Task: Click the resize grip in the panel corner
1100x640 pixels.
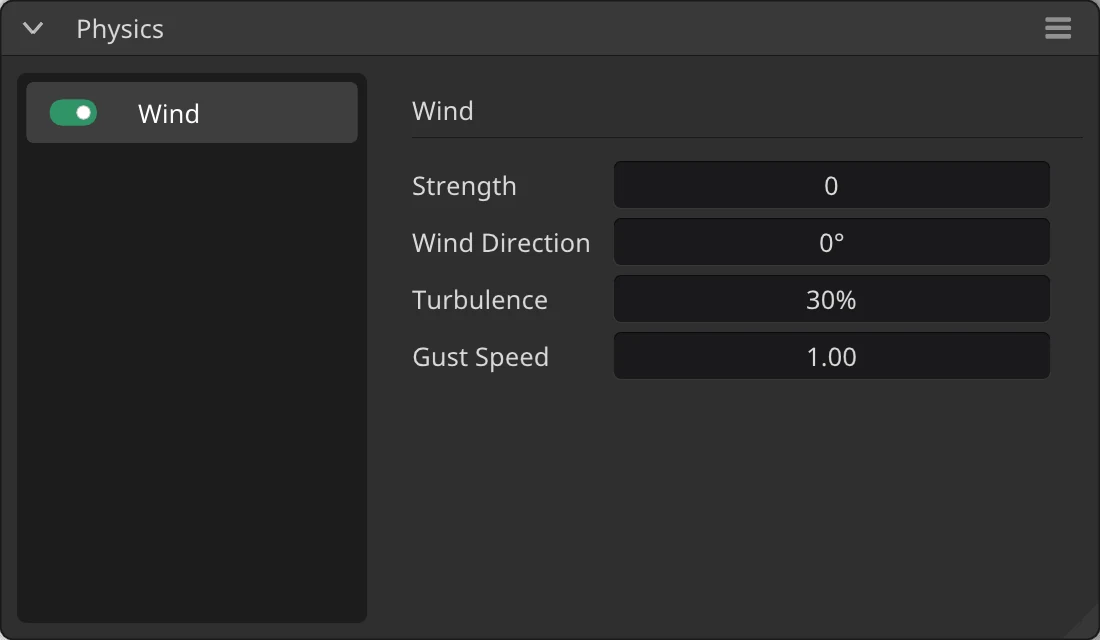Action: coord(1084,624)
